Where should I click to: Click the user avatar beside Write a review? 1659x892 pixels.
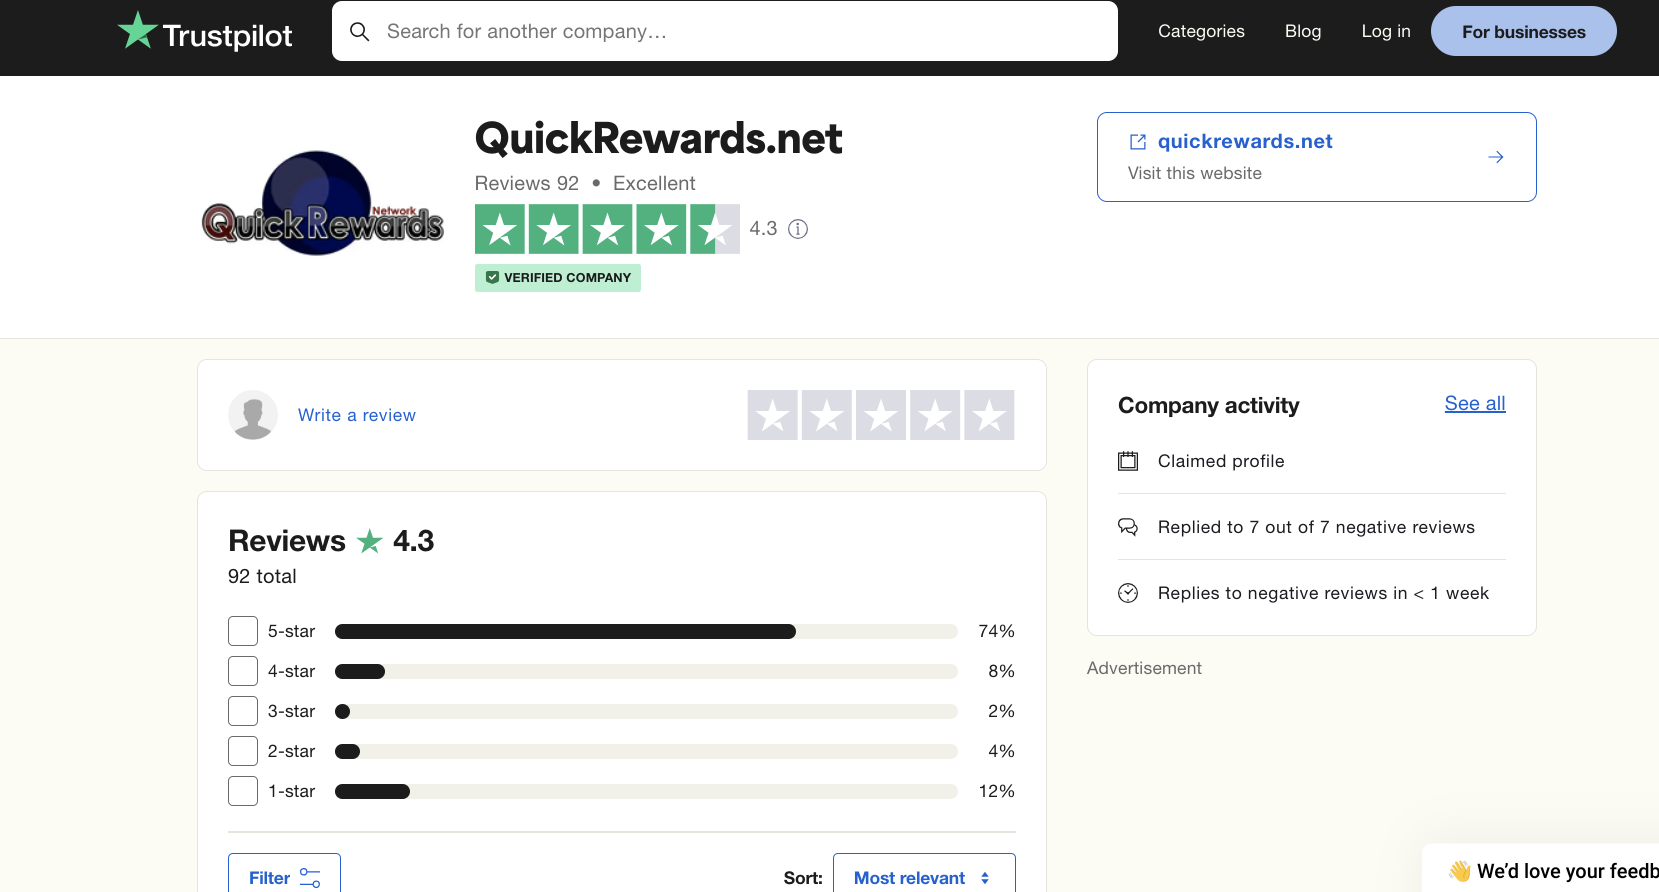coord(253,415)
